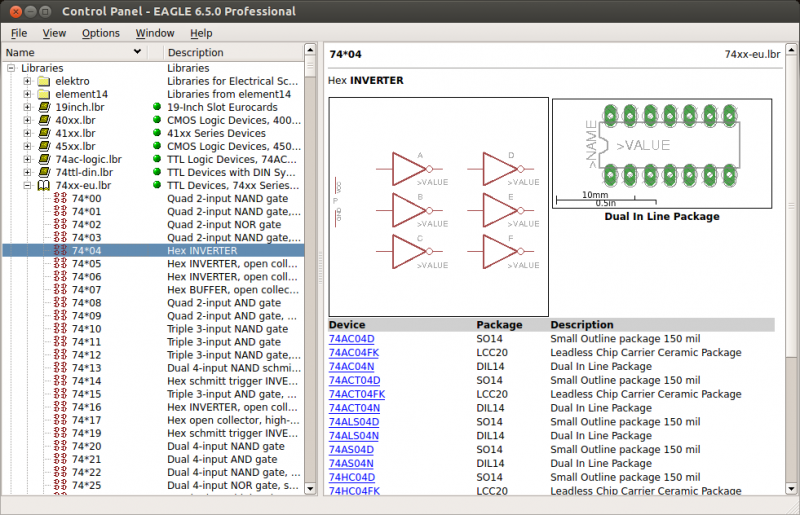Open the 74HC04D device link
800x515 pixels.
[352, 477]
